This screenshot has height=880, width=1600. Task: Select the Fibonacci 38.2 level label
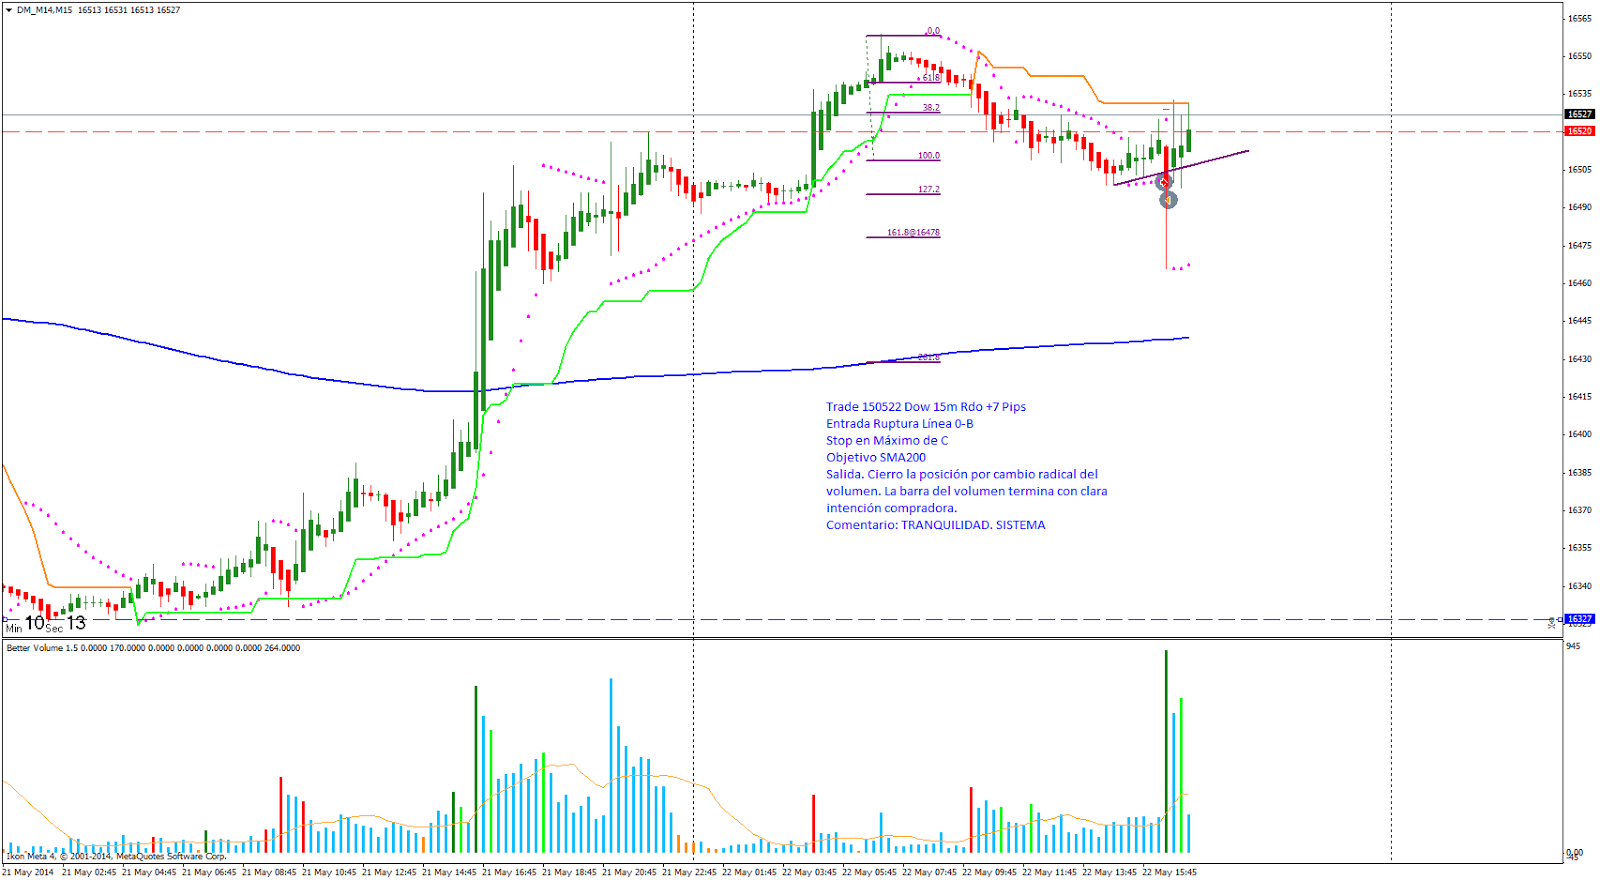[x=930, y=107]
